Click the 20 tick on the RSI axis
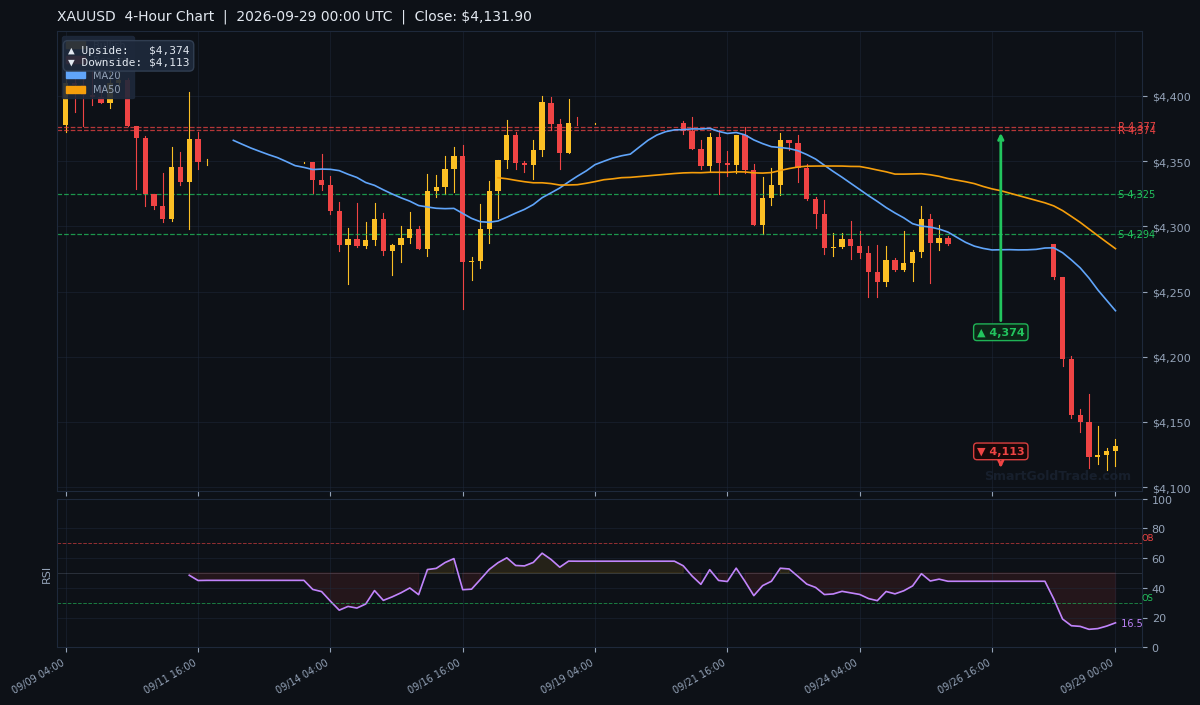 click(1159, 618)
